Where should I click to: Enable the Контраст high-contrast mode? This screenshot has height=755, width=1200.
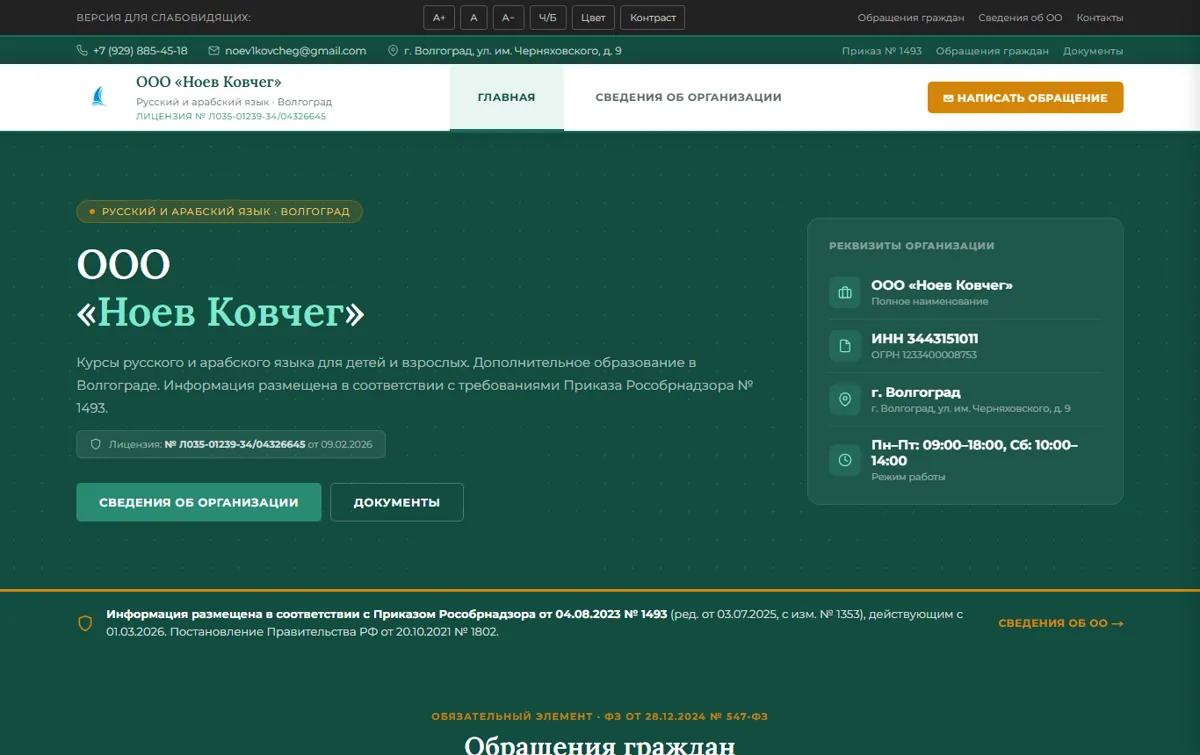[653, 18]
